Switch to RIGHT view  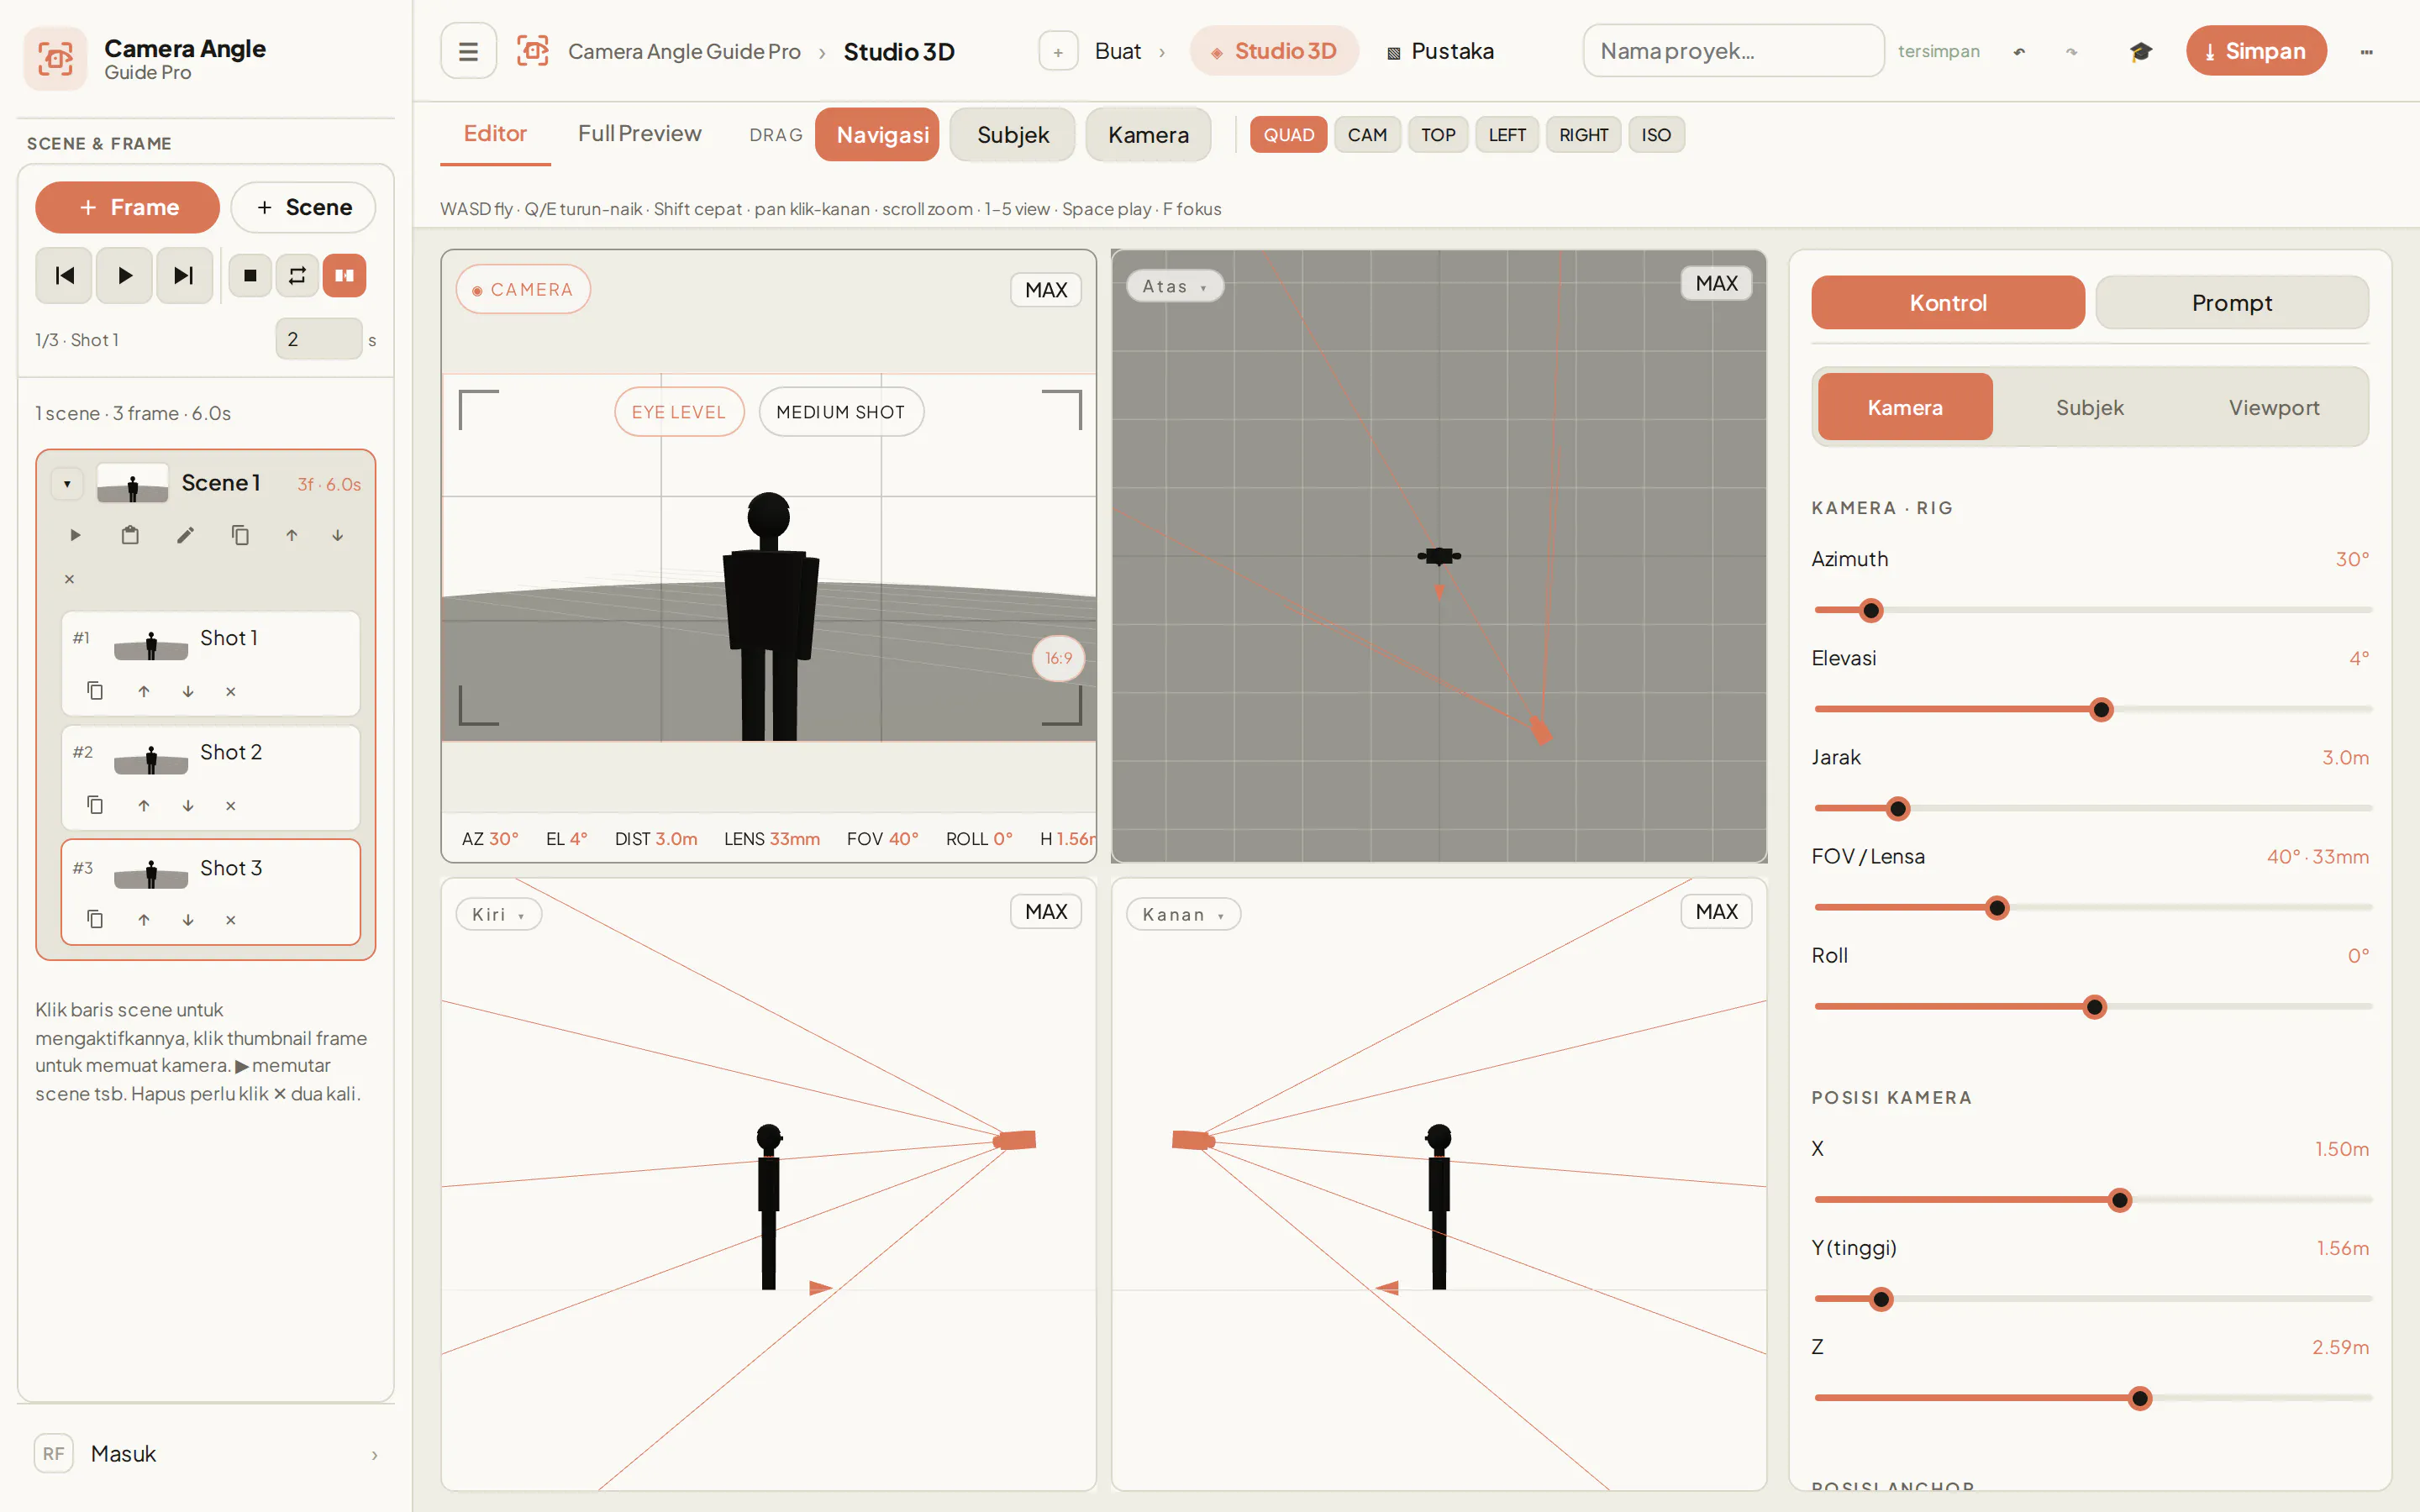[1583, 135]
